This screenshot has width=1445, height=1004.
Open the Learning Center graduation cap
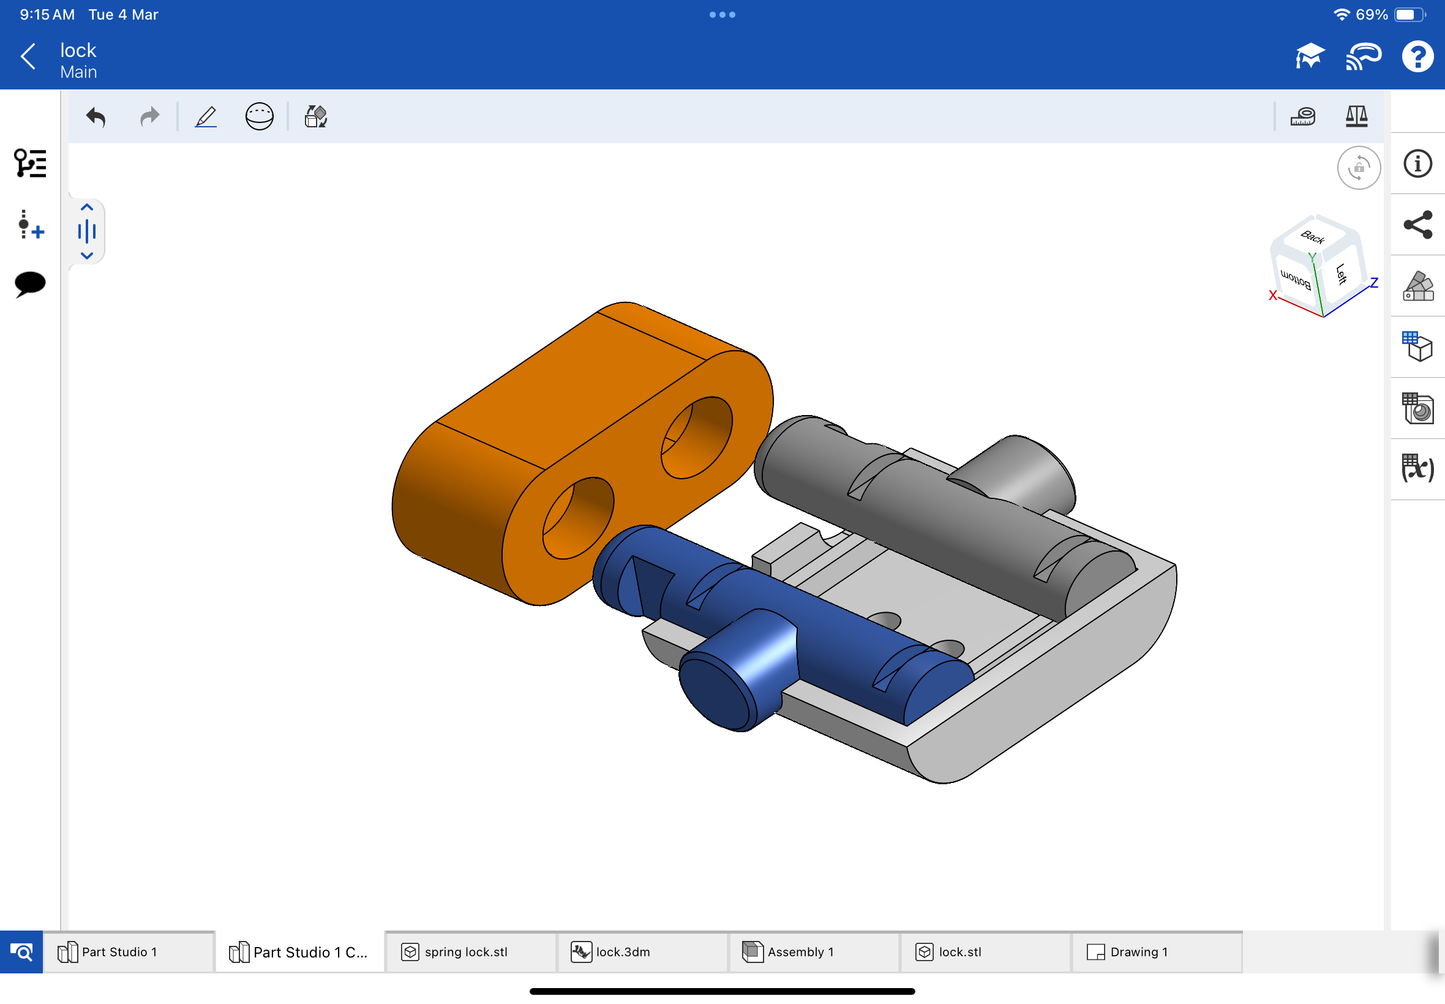click(x=1309, y=57)
